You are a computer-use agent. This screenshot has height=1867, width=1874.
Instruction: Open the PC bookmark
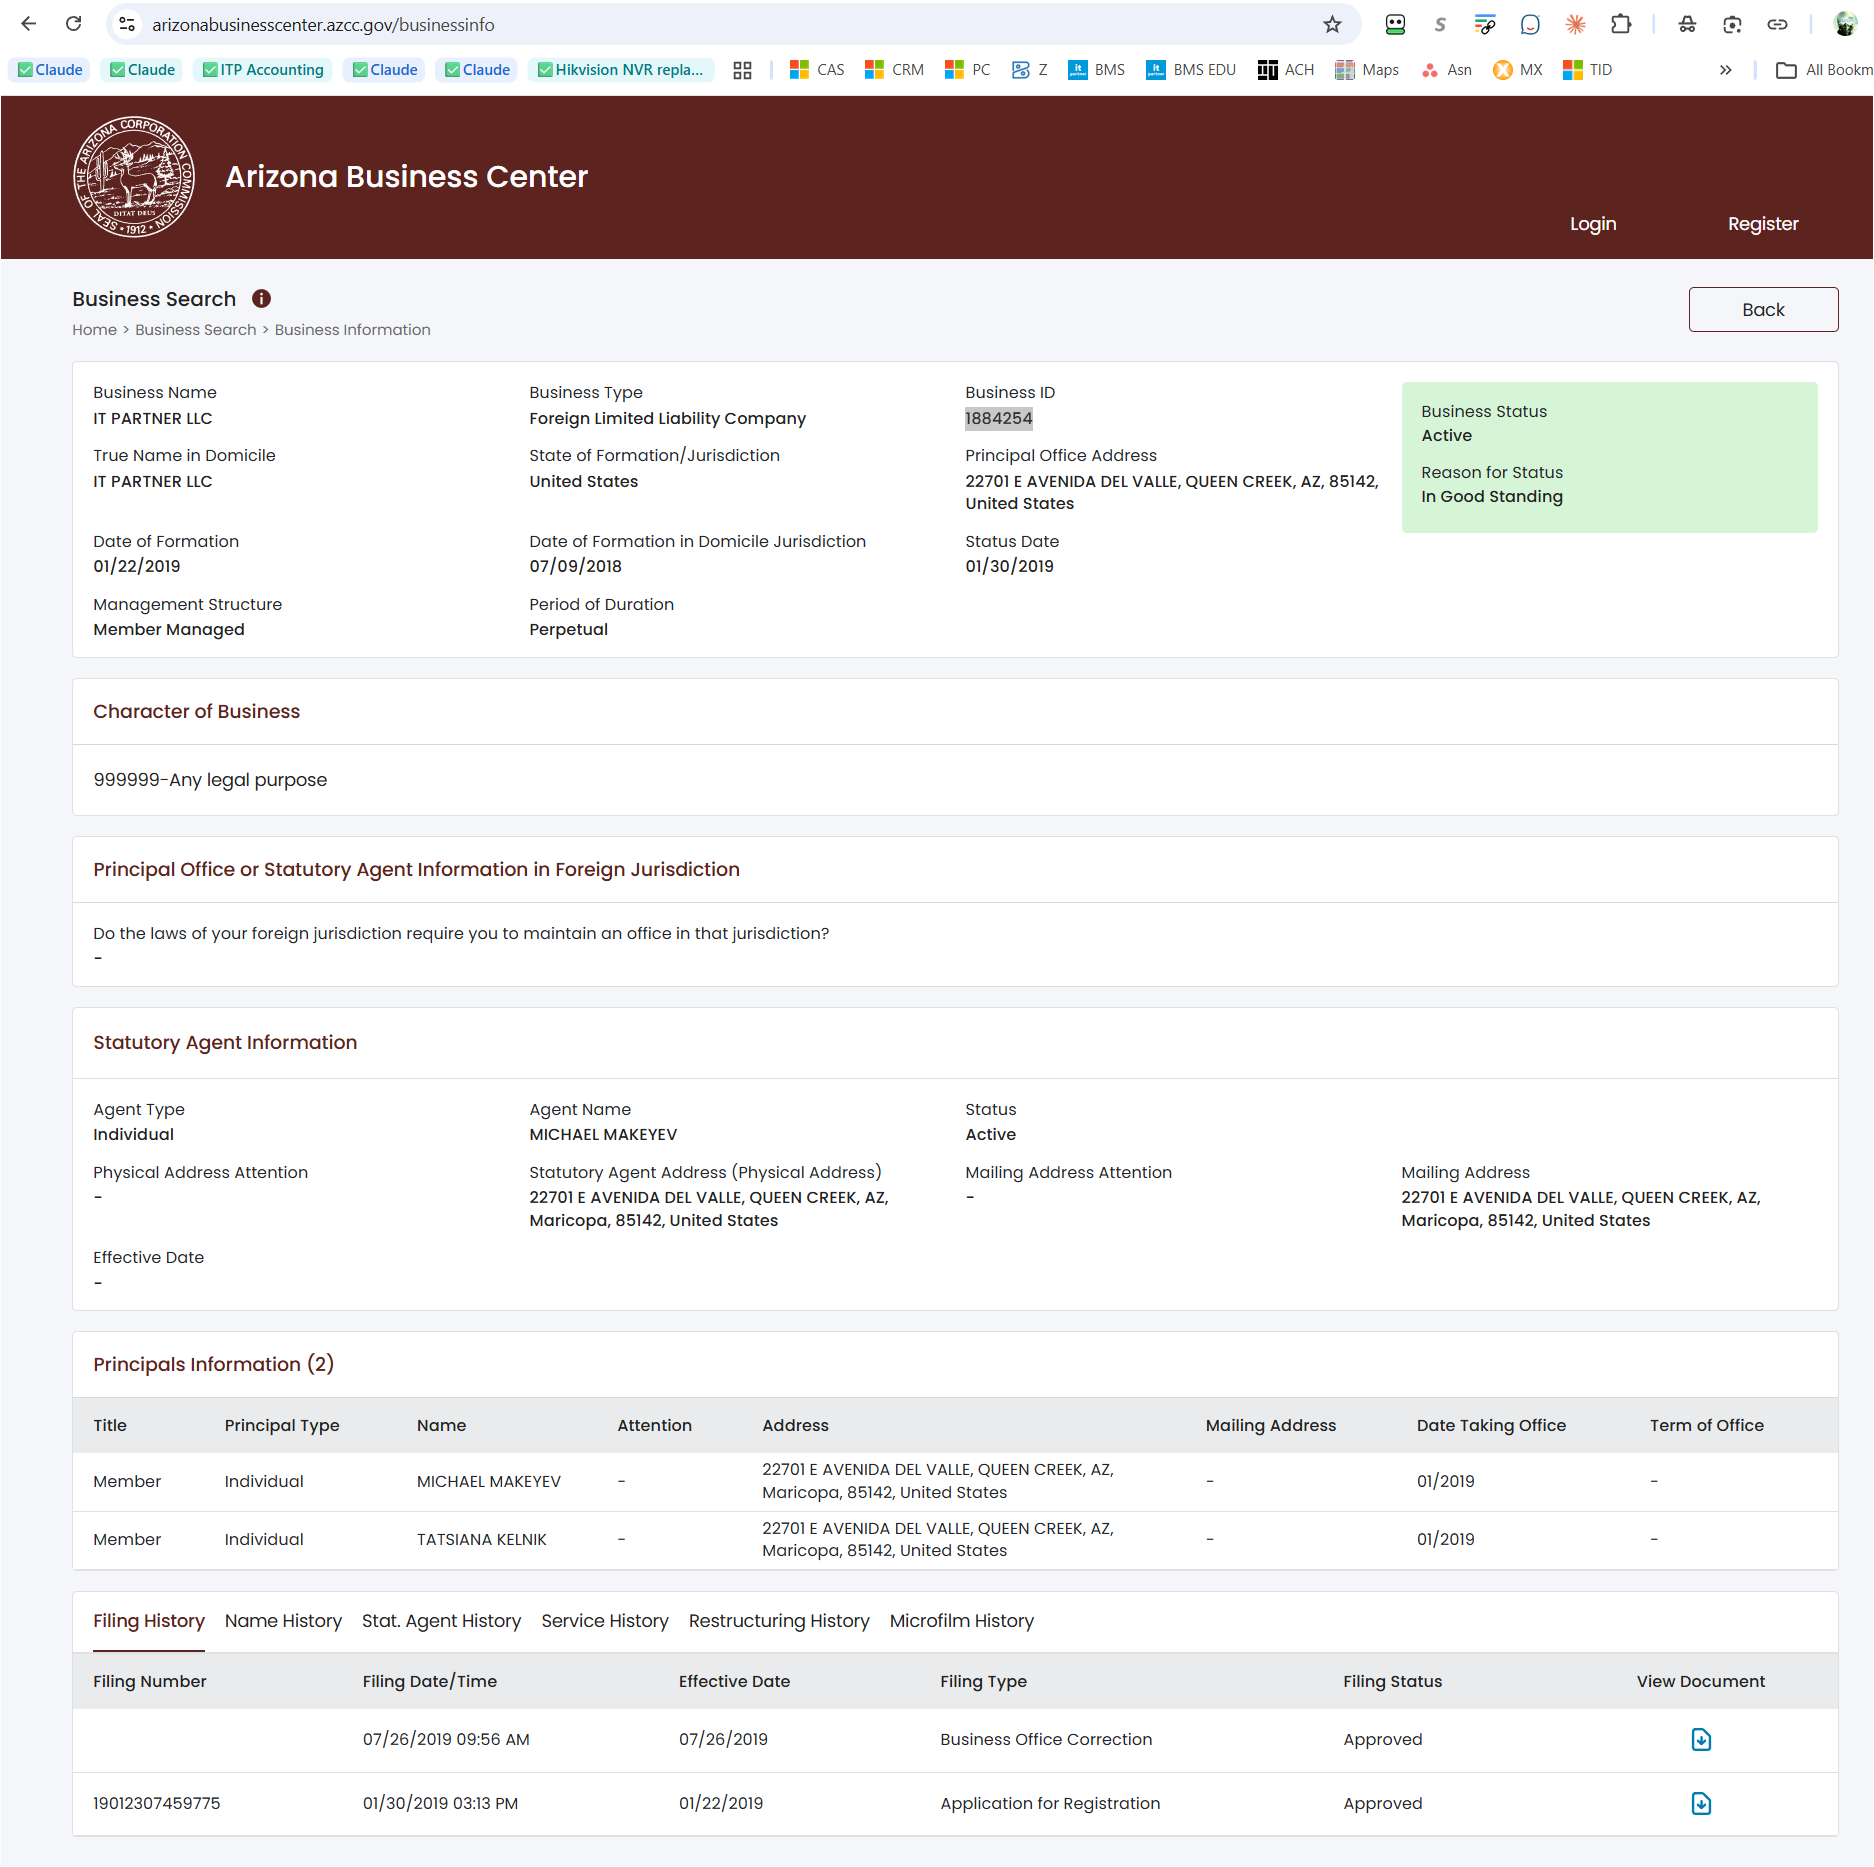tap(968, 70)
